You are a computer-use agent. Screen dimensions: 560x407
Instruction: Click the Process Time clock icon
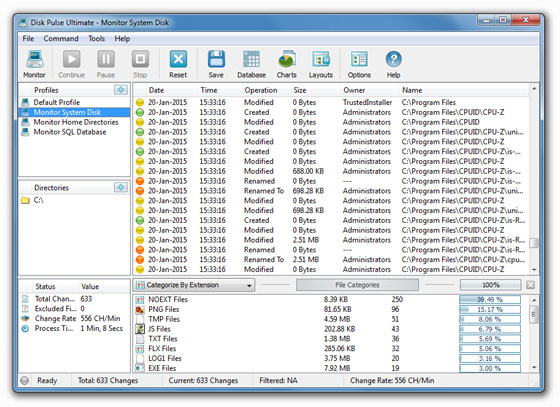(x=25, y=328)
